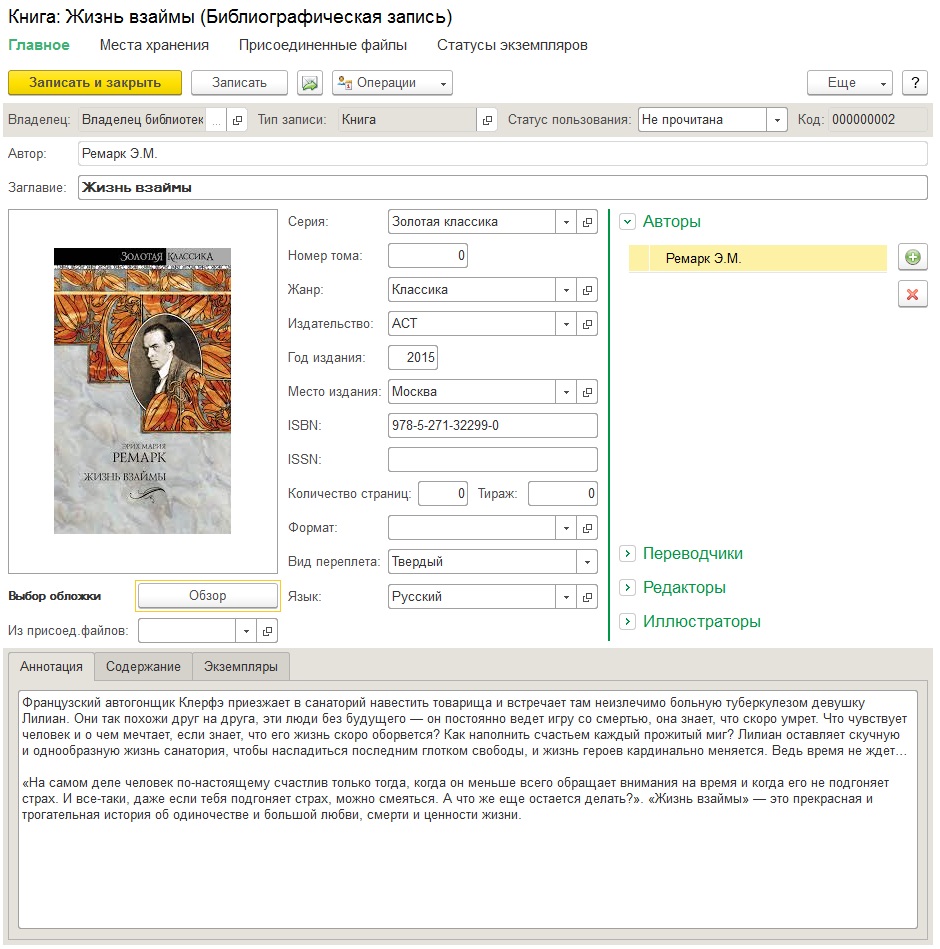Viewport: 940px width, 949px height.
Task: Open the Операции menu
Action: (x=392, y=83)
